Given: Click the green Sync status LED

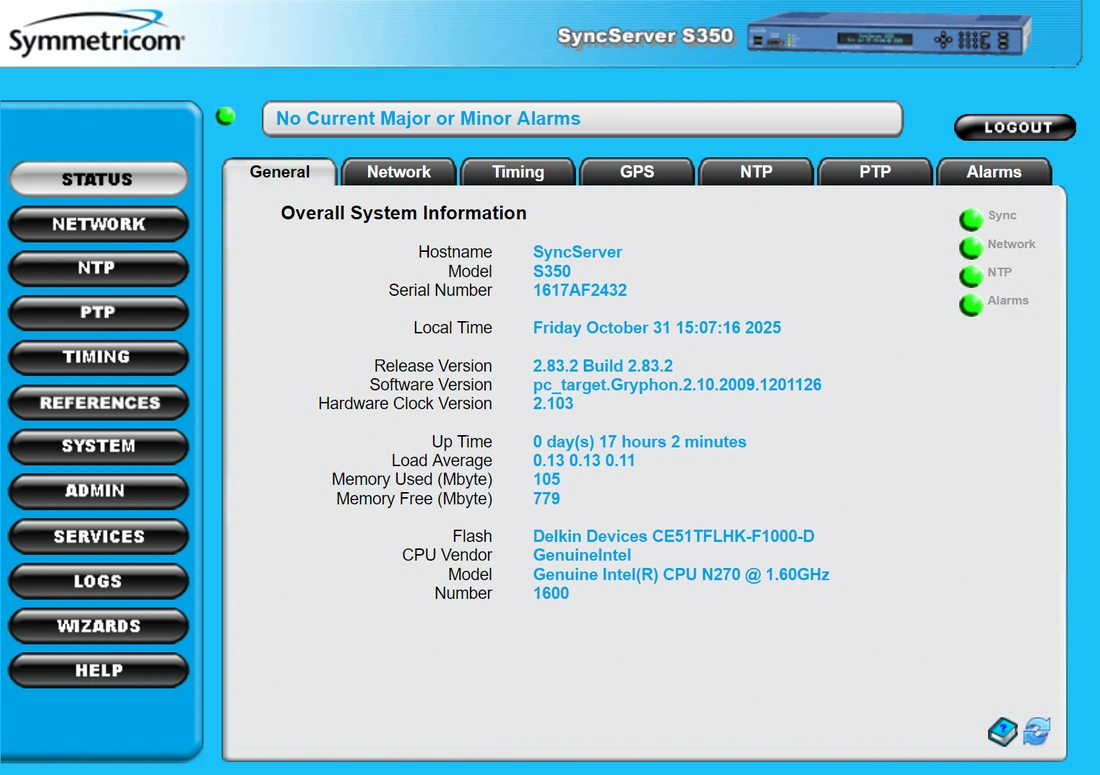Looking at the screenshot, I should [x=970, y=219].
